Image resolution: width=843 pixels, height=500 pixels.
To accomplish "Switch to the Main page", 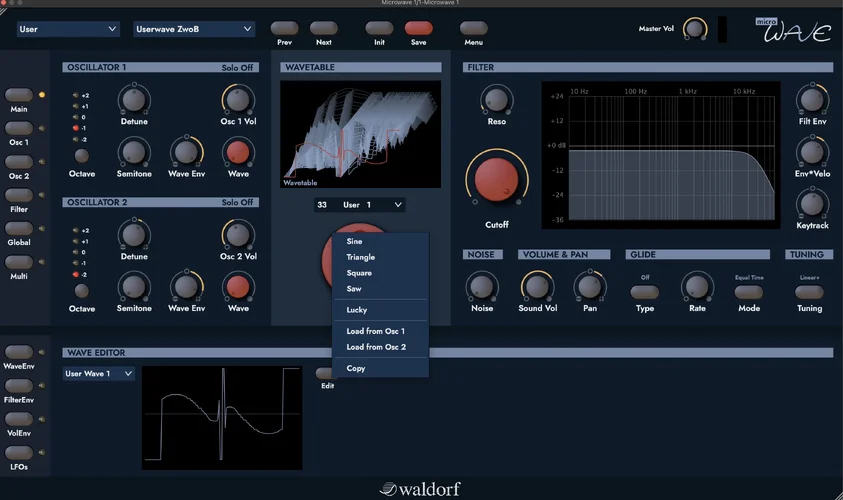I will pyautogui.click(x=19, y=95).
